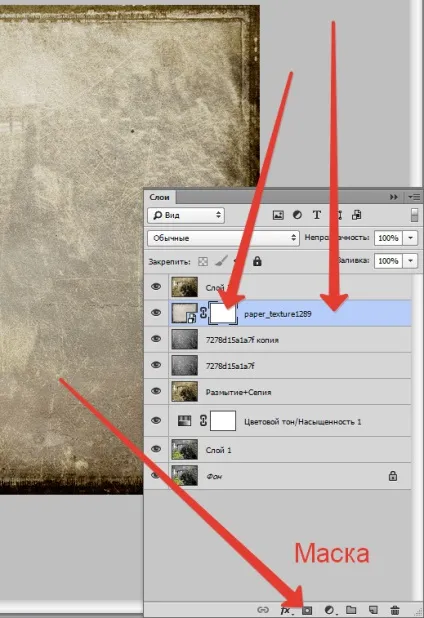Click the topmost layer's thumbnail

click(x=184, y=287)
